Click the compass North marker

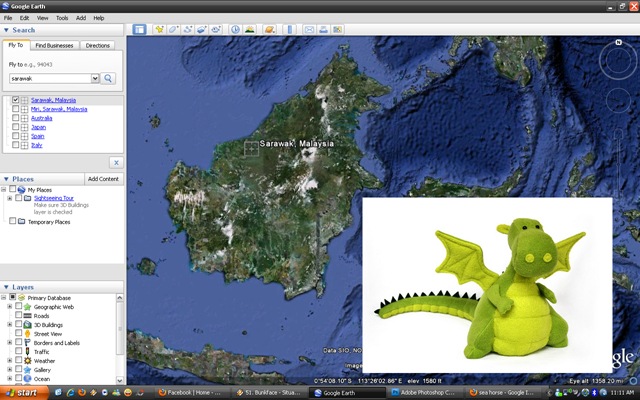tap(618, 42)
